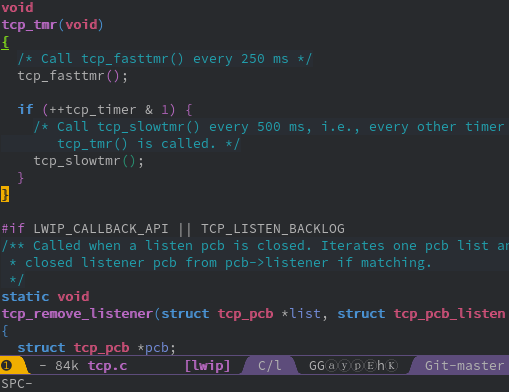Click the circled 'a' auto-complete indicator
This screenshot has height=392, width=509.
(x=331, y=366)
